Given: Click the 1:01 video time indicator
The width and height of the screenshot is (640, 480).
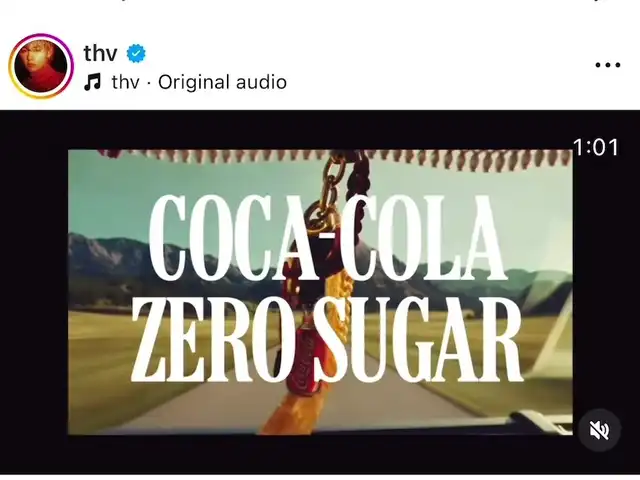Looking at the screenshot, I should (596, 147).
